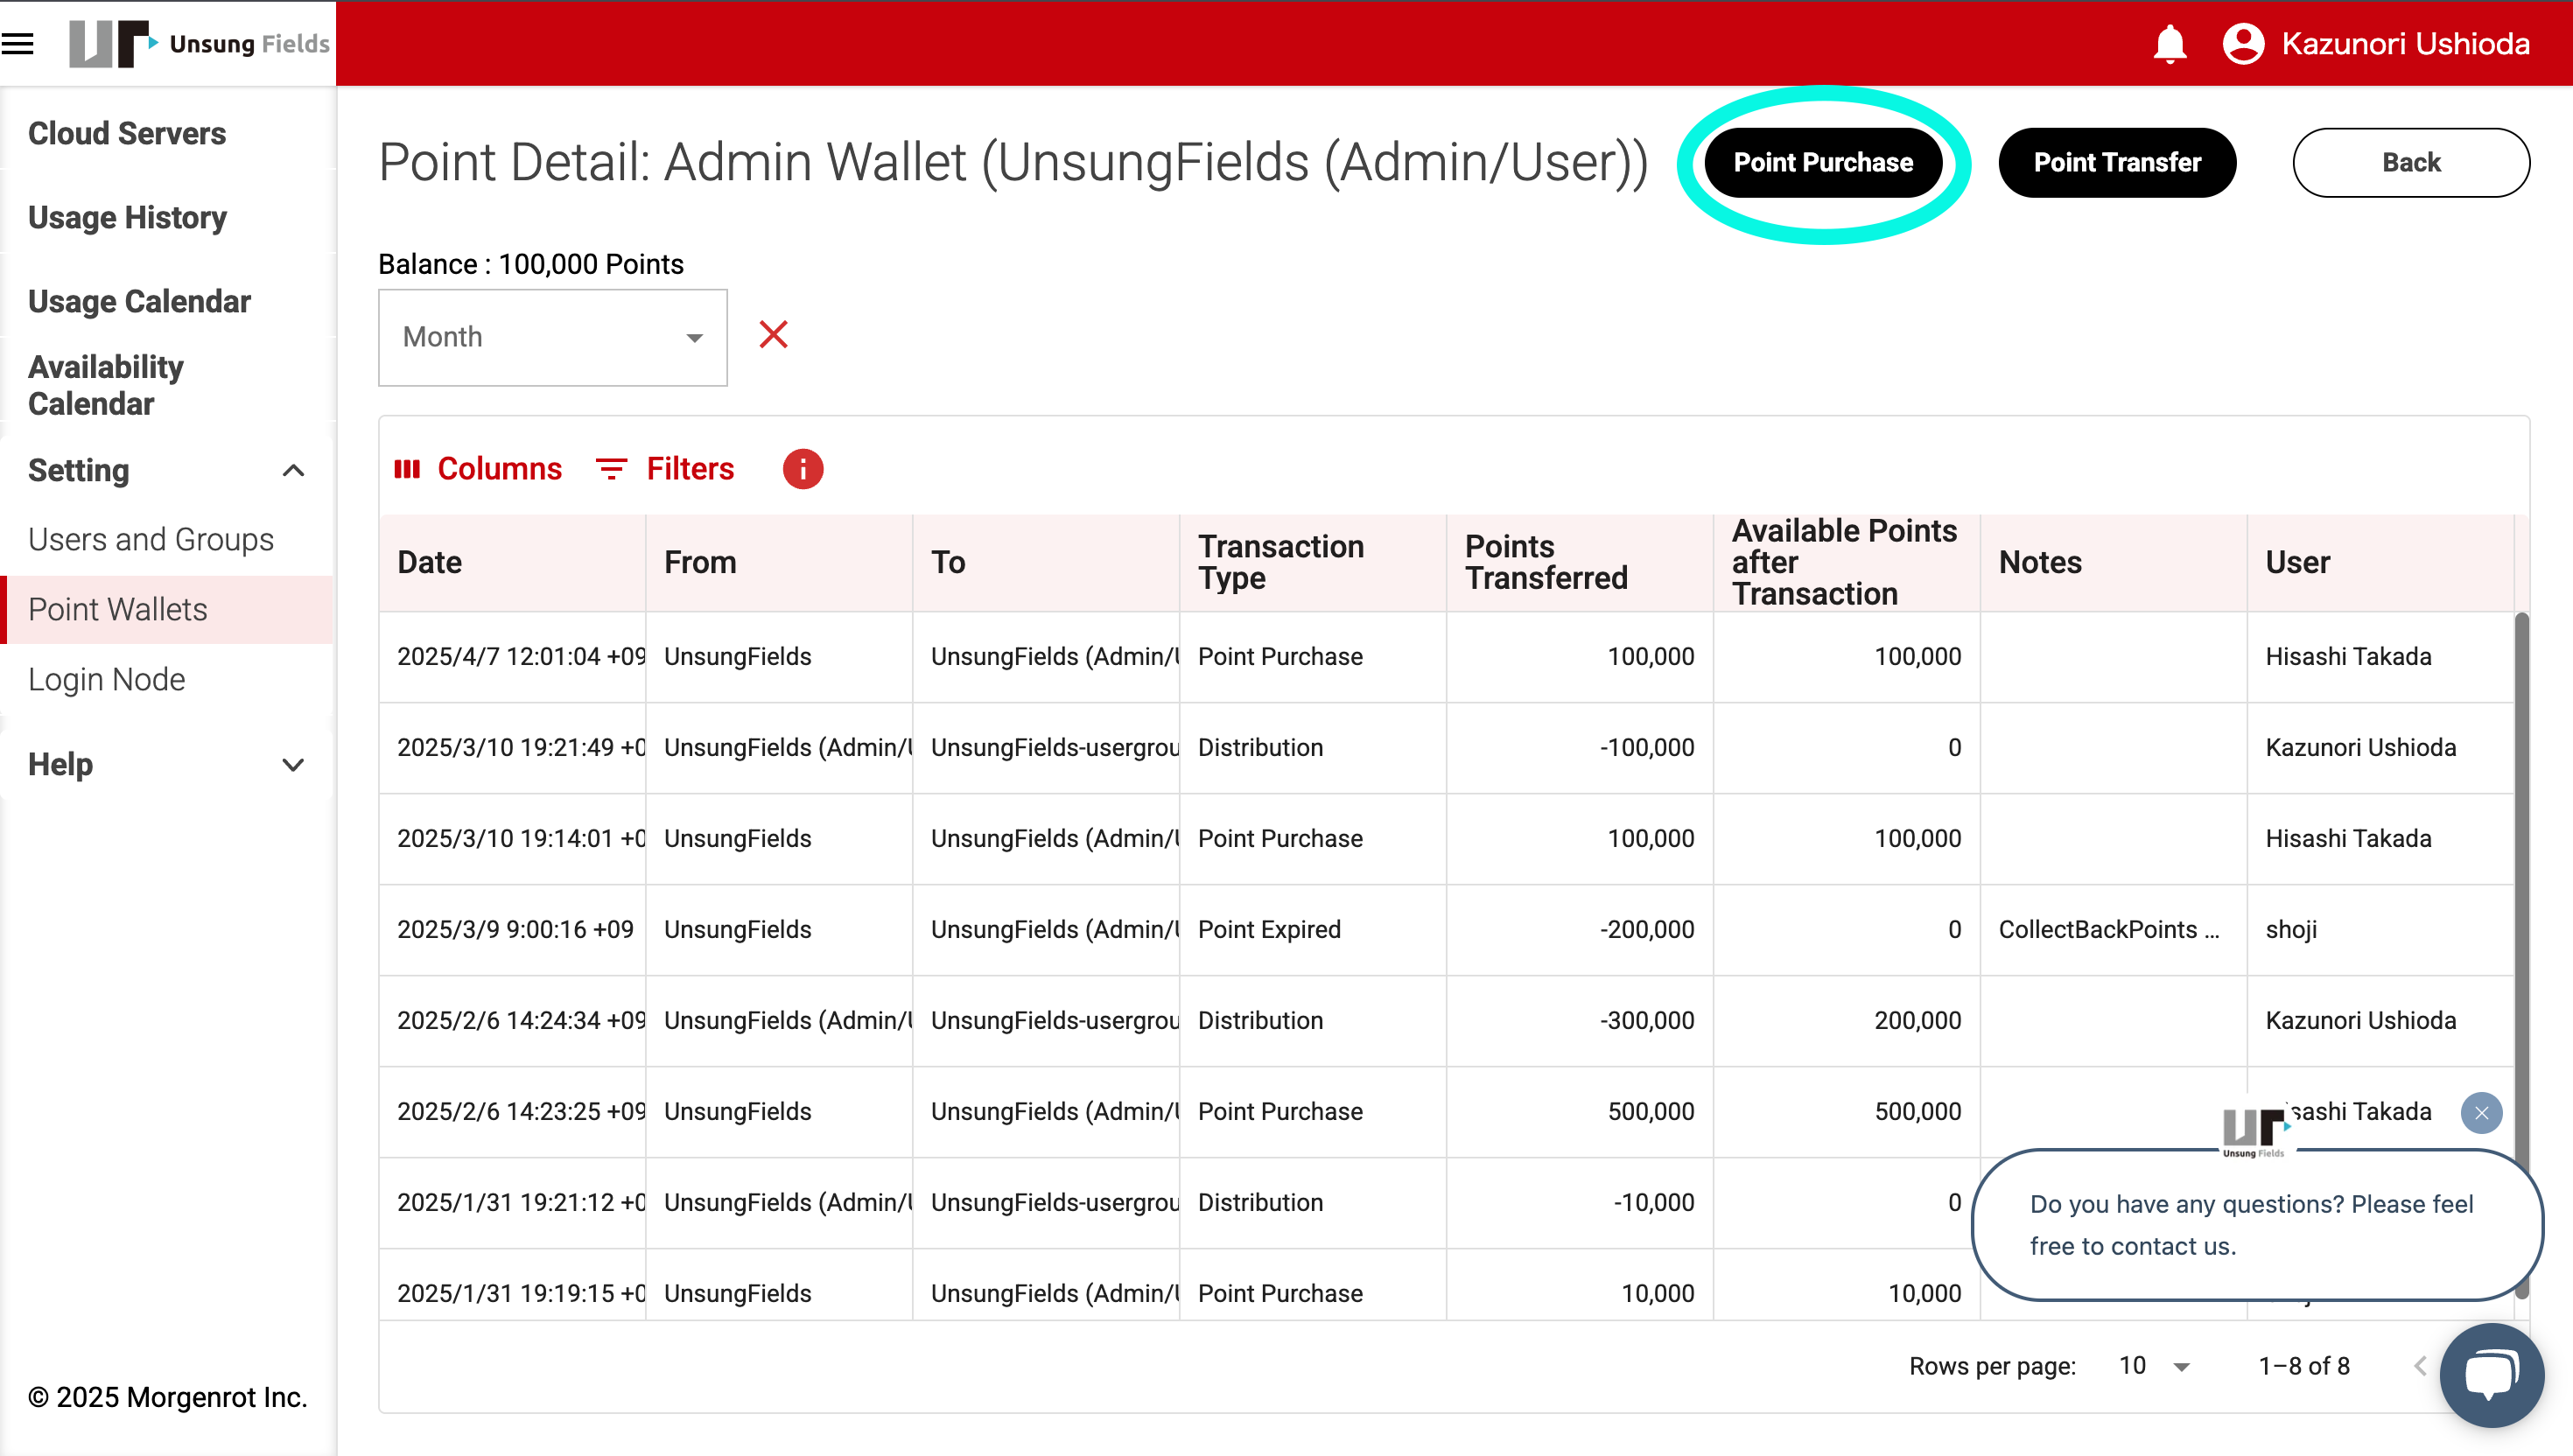Open the Columns selector
The image size is (2573, 1456).
point(478,469)
